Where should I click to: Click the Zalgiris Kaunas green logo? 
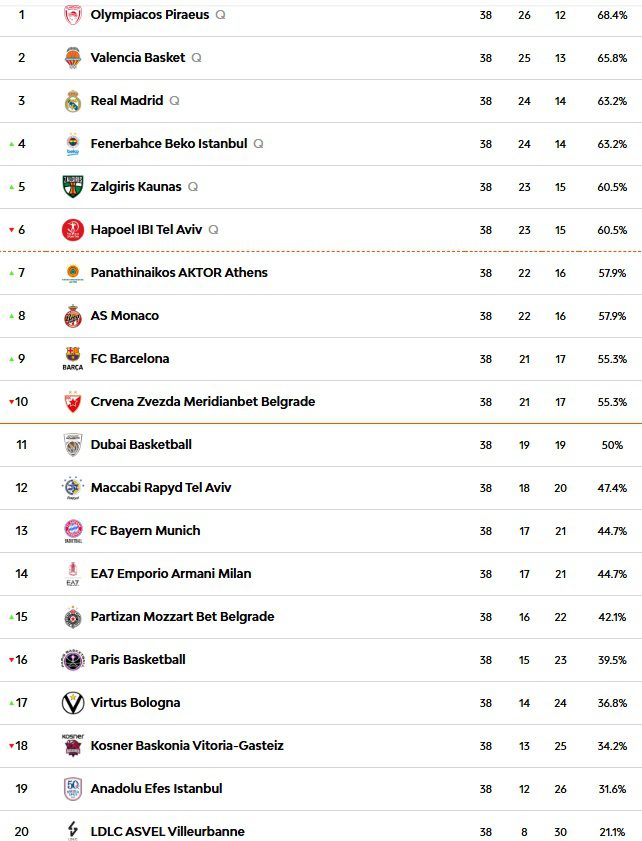pos(73,187)
